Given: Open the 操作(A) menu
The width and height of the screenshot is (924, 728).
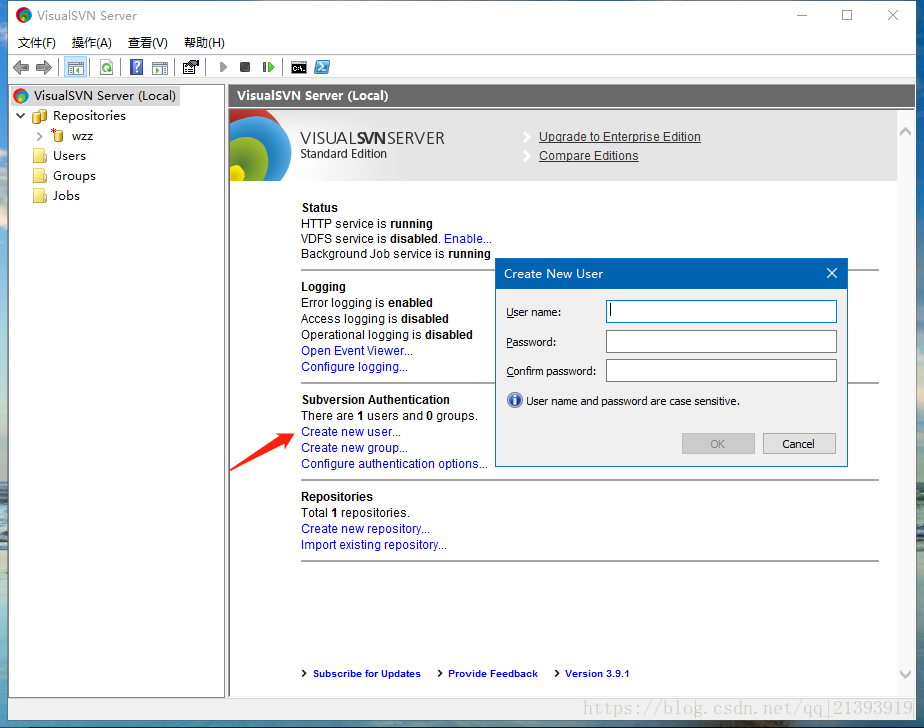Looking at the screenshot, I should click(x=92, y=43).
